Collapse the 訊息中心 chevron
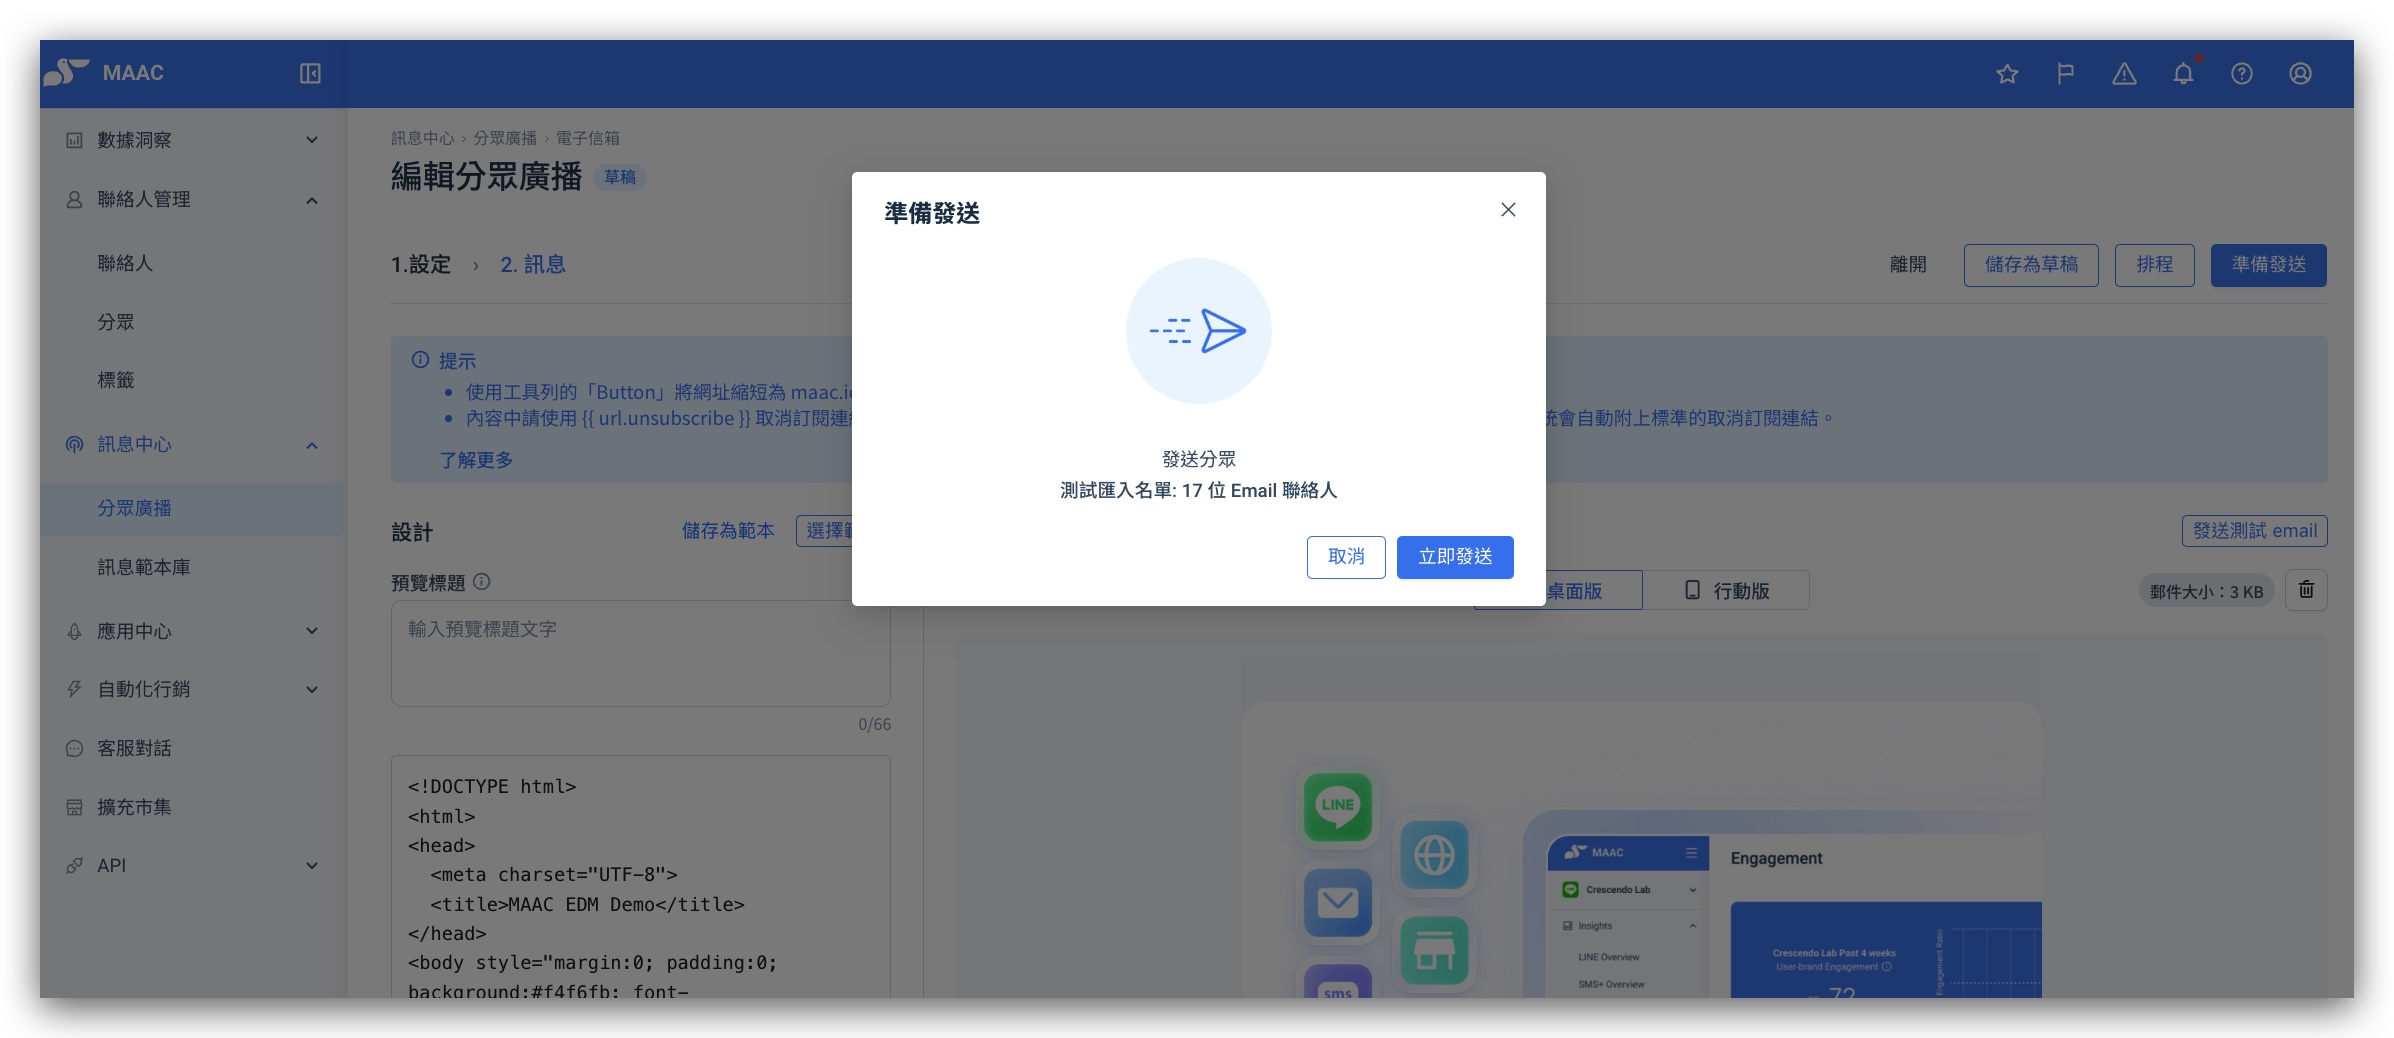The width and height of the screenshot is (2394, 1038). (x=312, y=445)
